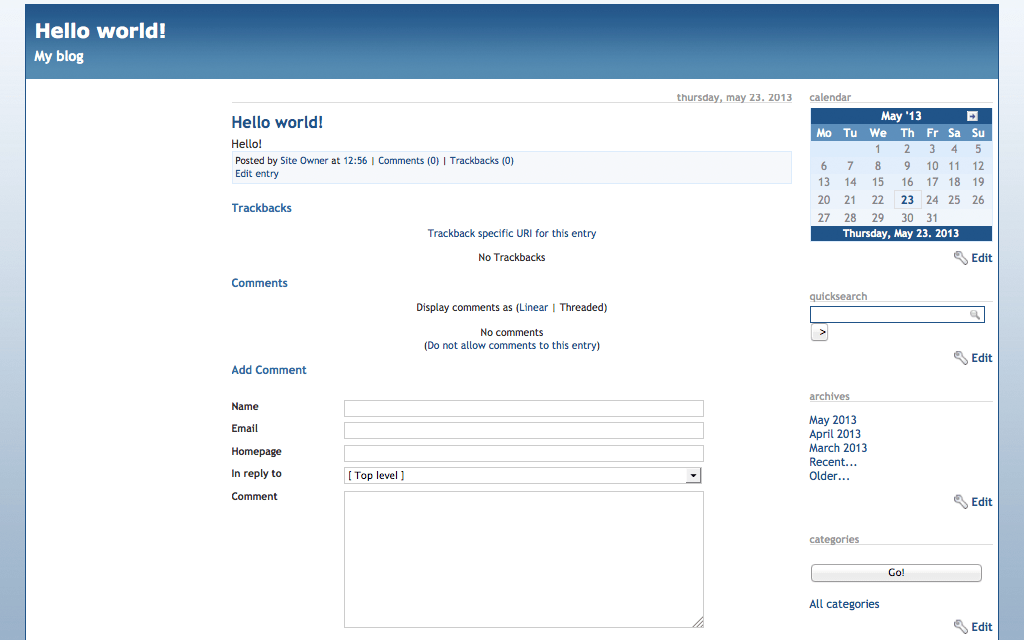Open the 'In reply to' dropdown

[x=693, y=476]
